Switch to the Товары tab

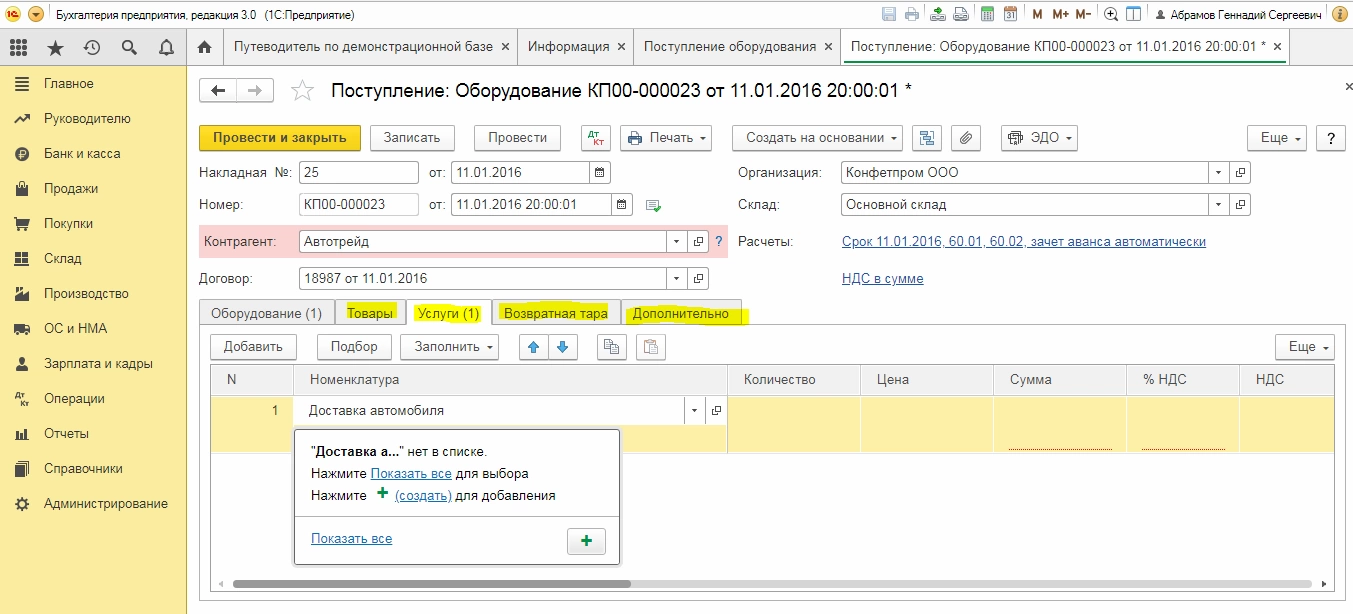coord(370,313)
